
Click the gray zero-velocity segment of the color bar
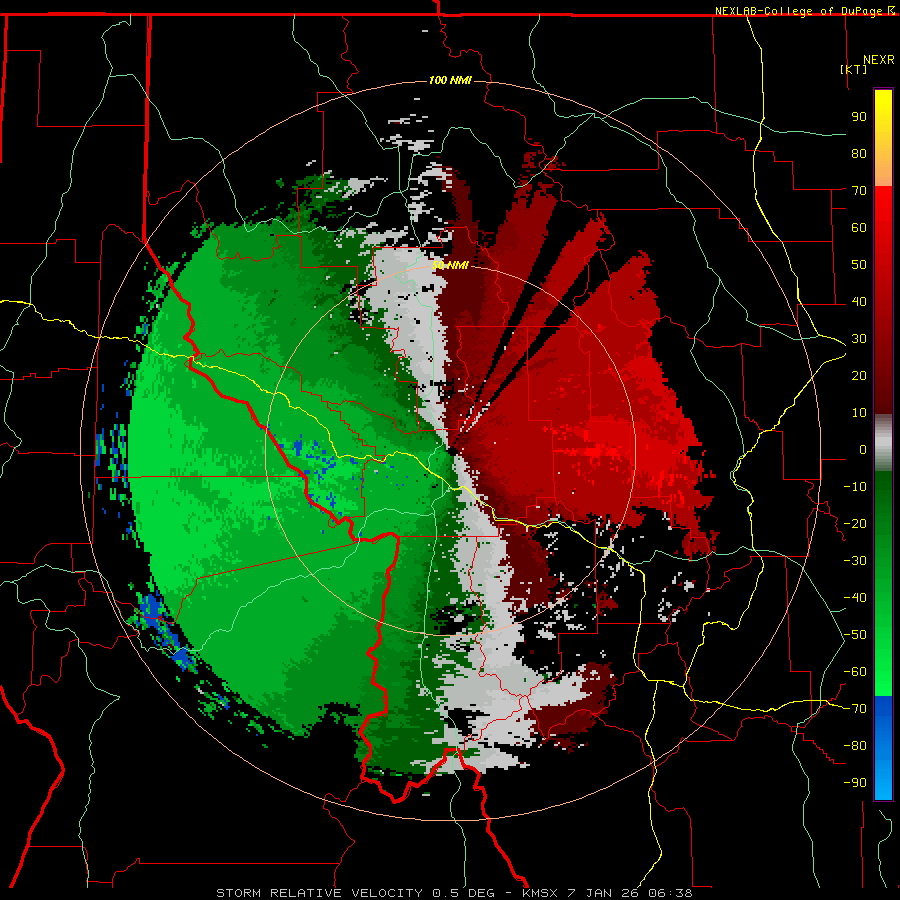883,443
